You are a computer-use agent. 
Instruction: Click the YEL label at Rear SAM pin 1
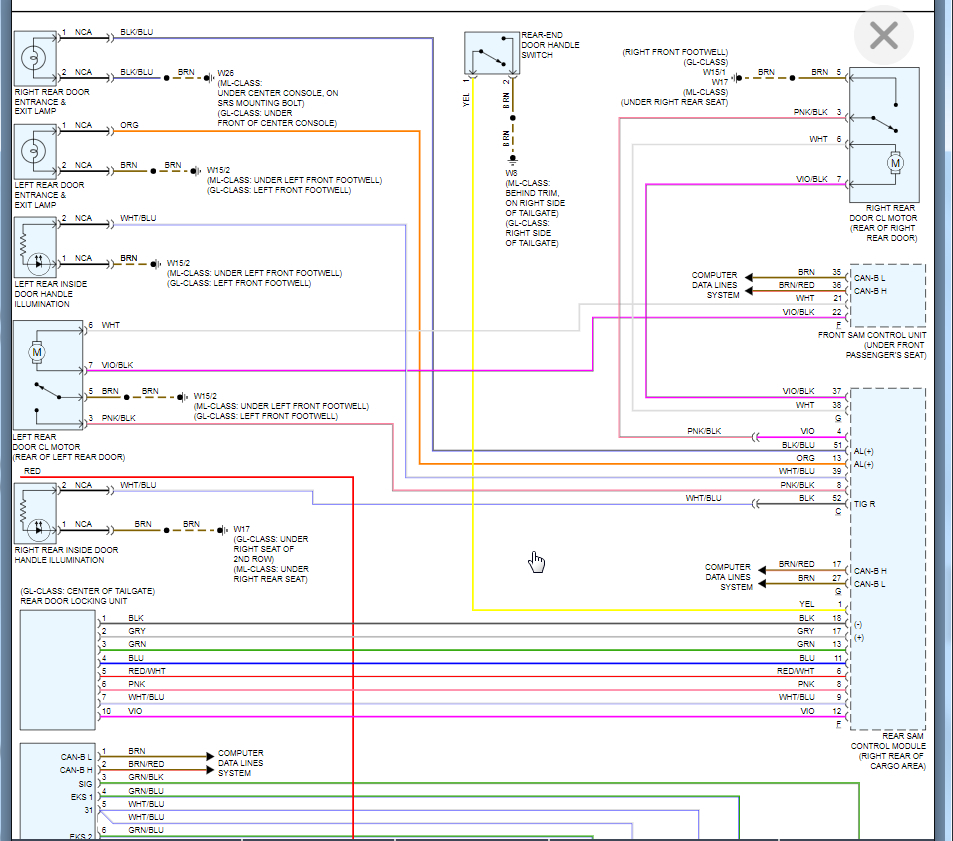pyautogui.click(x=806, y=604)
